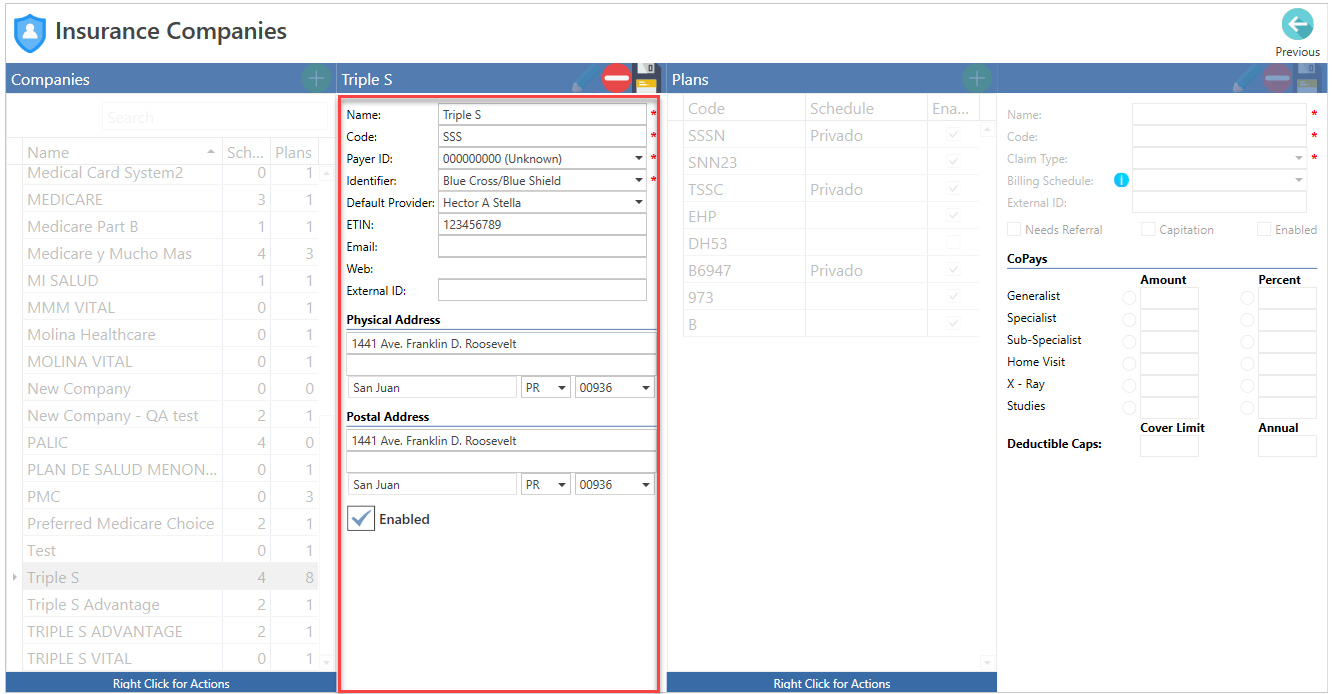Click the Previous back arrow icon
The height and width of the screenshot is (694, 1332).
[x=1297, y=24]
